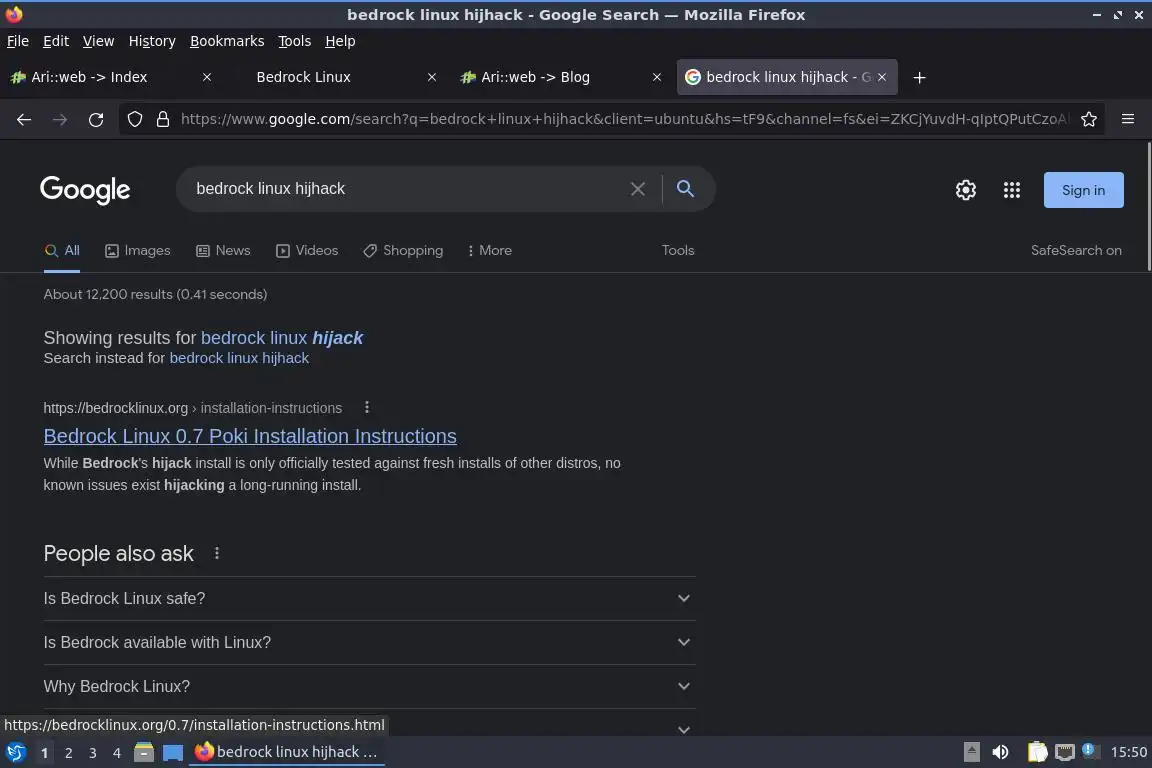Click the site security padlock icon

pyautogui.click(x=163, y=119)
